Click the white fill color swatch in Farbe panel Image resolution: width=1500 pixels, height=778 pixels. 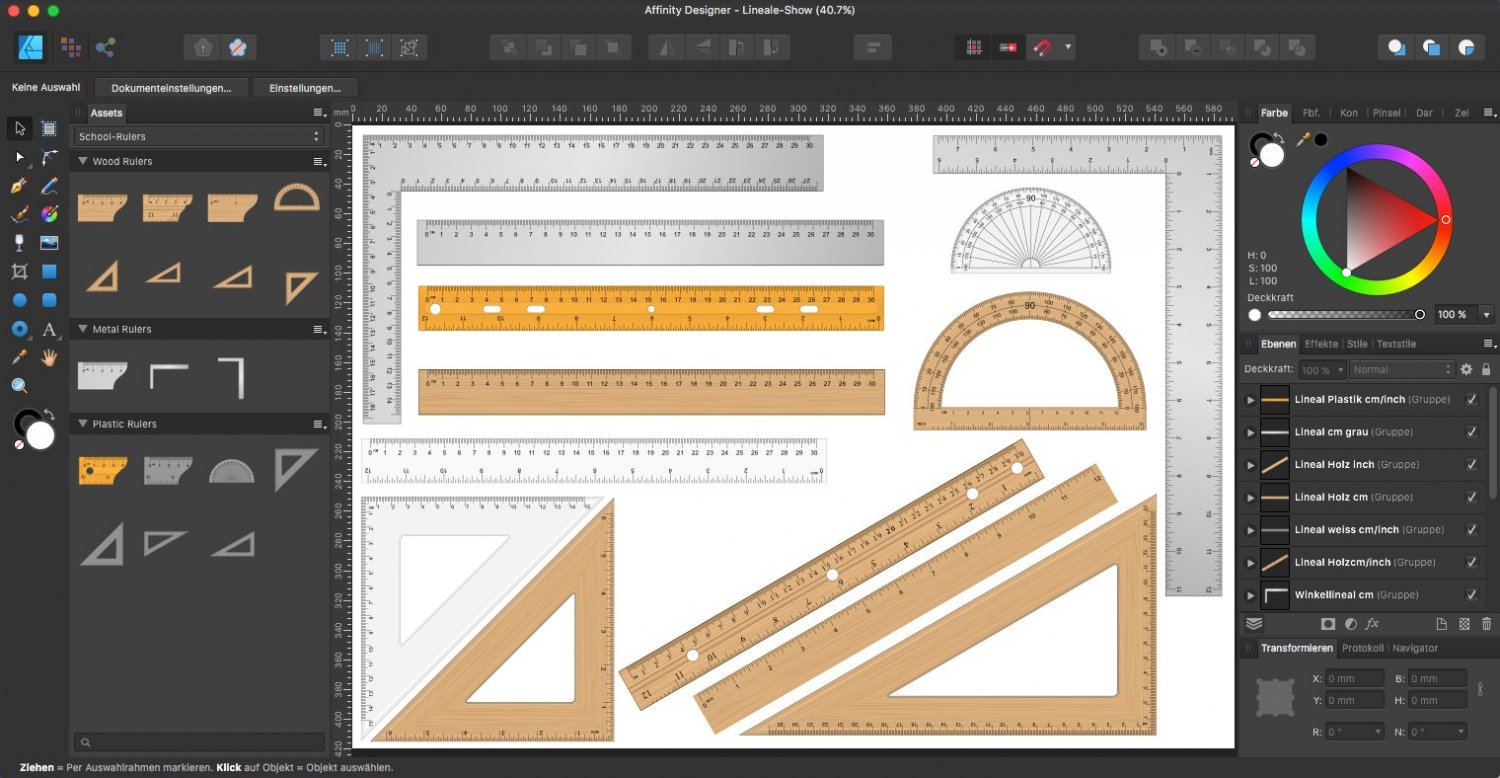pyautogui.click(x=1271, y=155)
